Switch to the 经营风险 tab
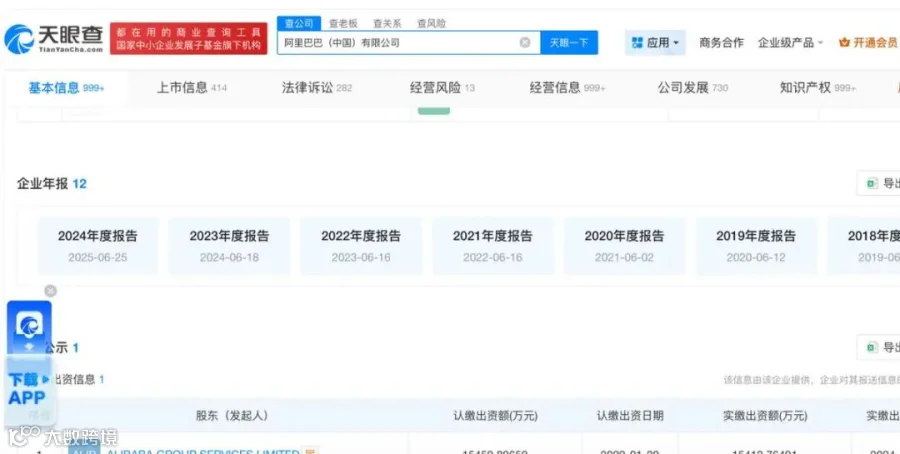Viewport: 900px width, 454px height. tap(443, 88)
